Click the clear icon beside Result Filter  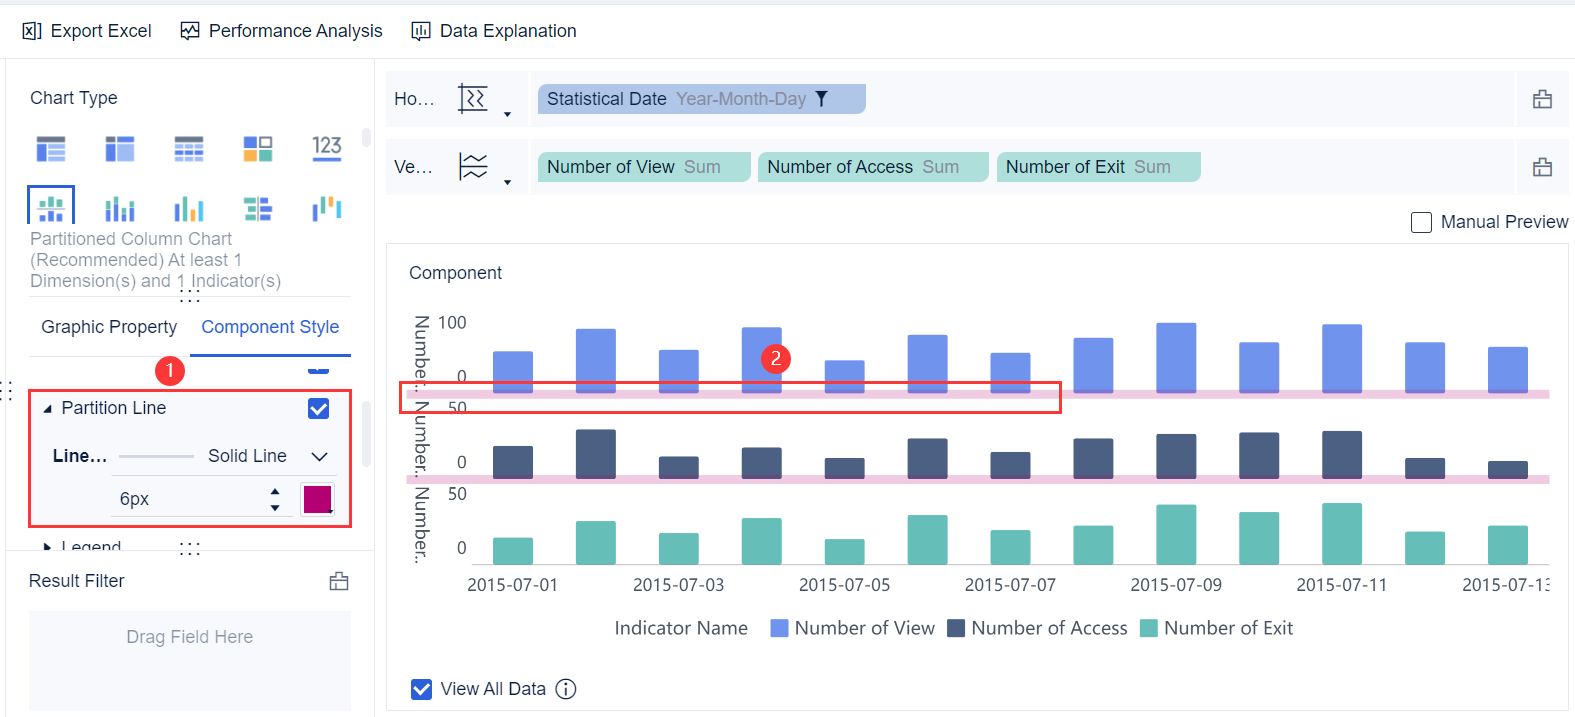[339, 581]
